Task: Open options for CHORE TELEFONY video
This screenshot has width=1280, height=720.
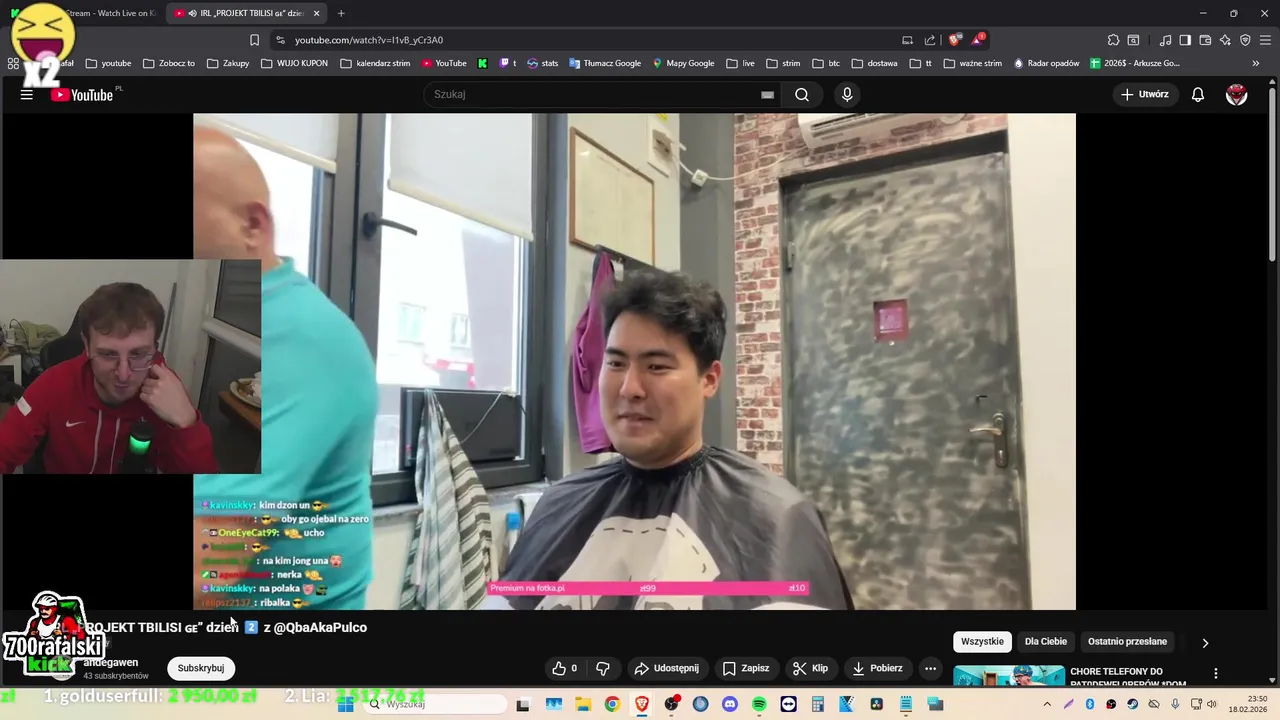Action: tap(1216, 674)
